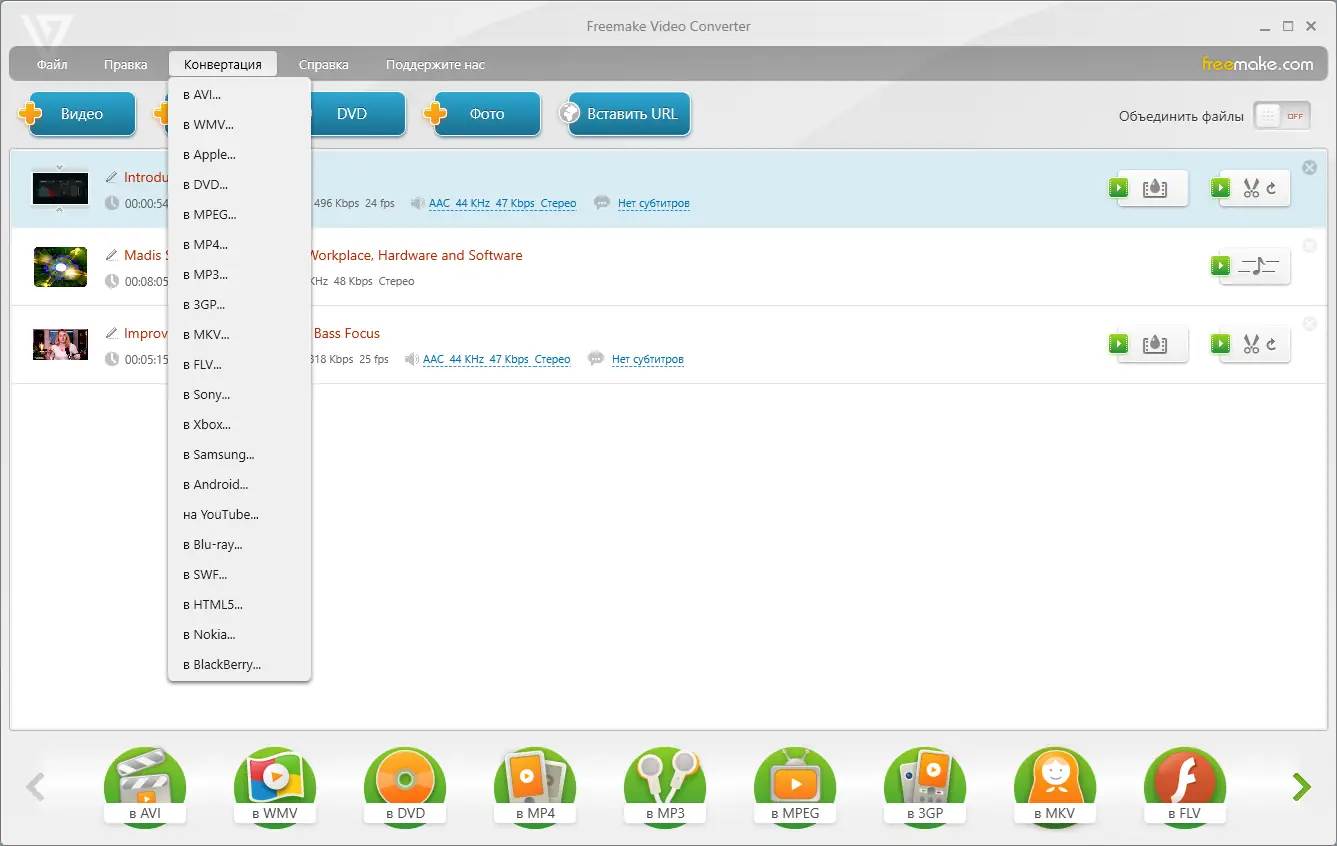Remove the Madis file with its X icon
Image resolution: width=1337 pixels, height=846 pixels.
tap(1310, 246)
